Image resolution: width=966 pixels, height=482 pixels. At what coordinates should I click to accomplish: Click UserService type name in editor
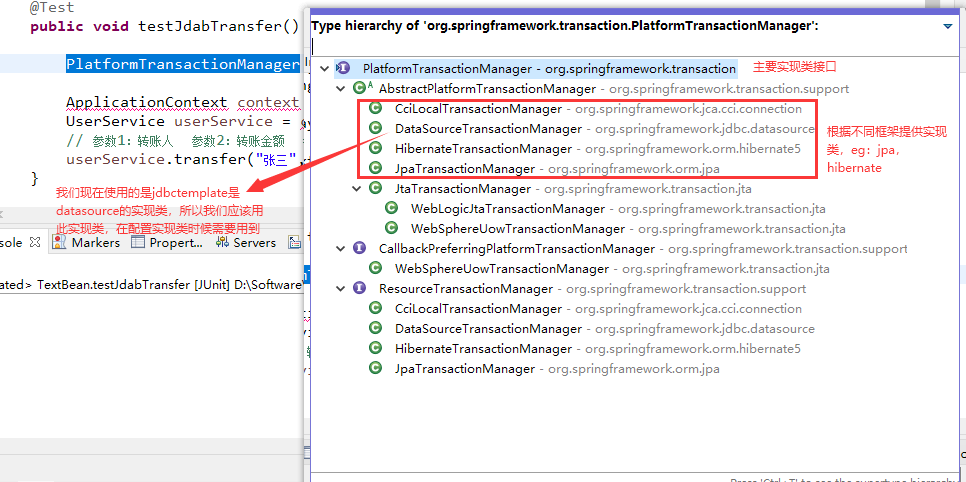point(115,121)
